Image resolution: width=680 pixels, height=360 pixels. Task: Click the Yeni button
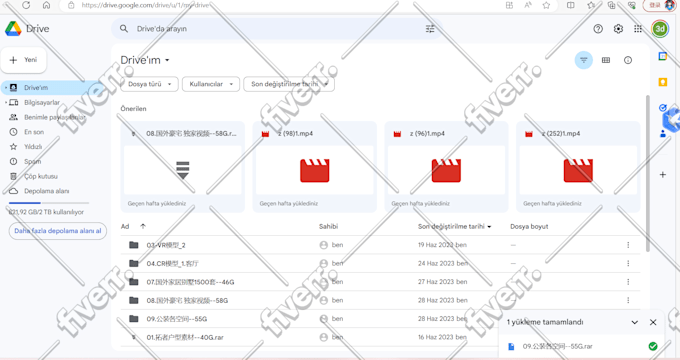click(x=23, y=60)
